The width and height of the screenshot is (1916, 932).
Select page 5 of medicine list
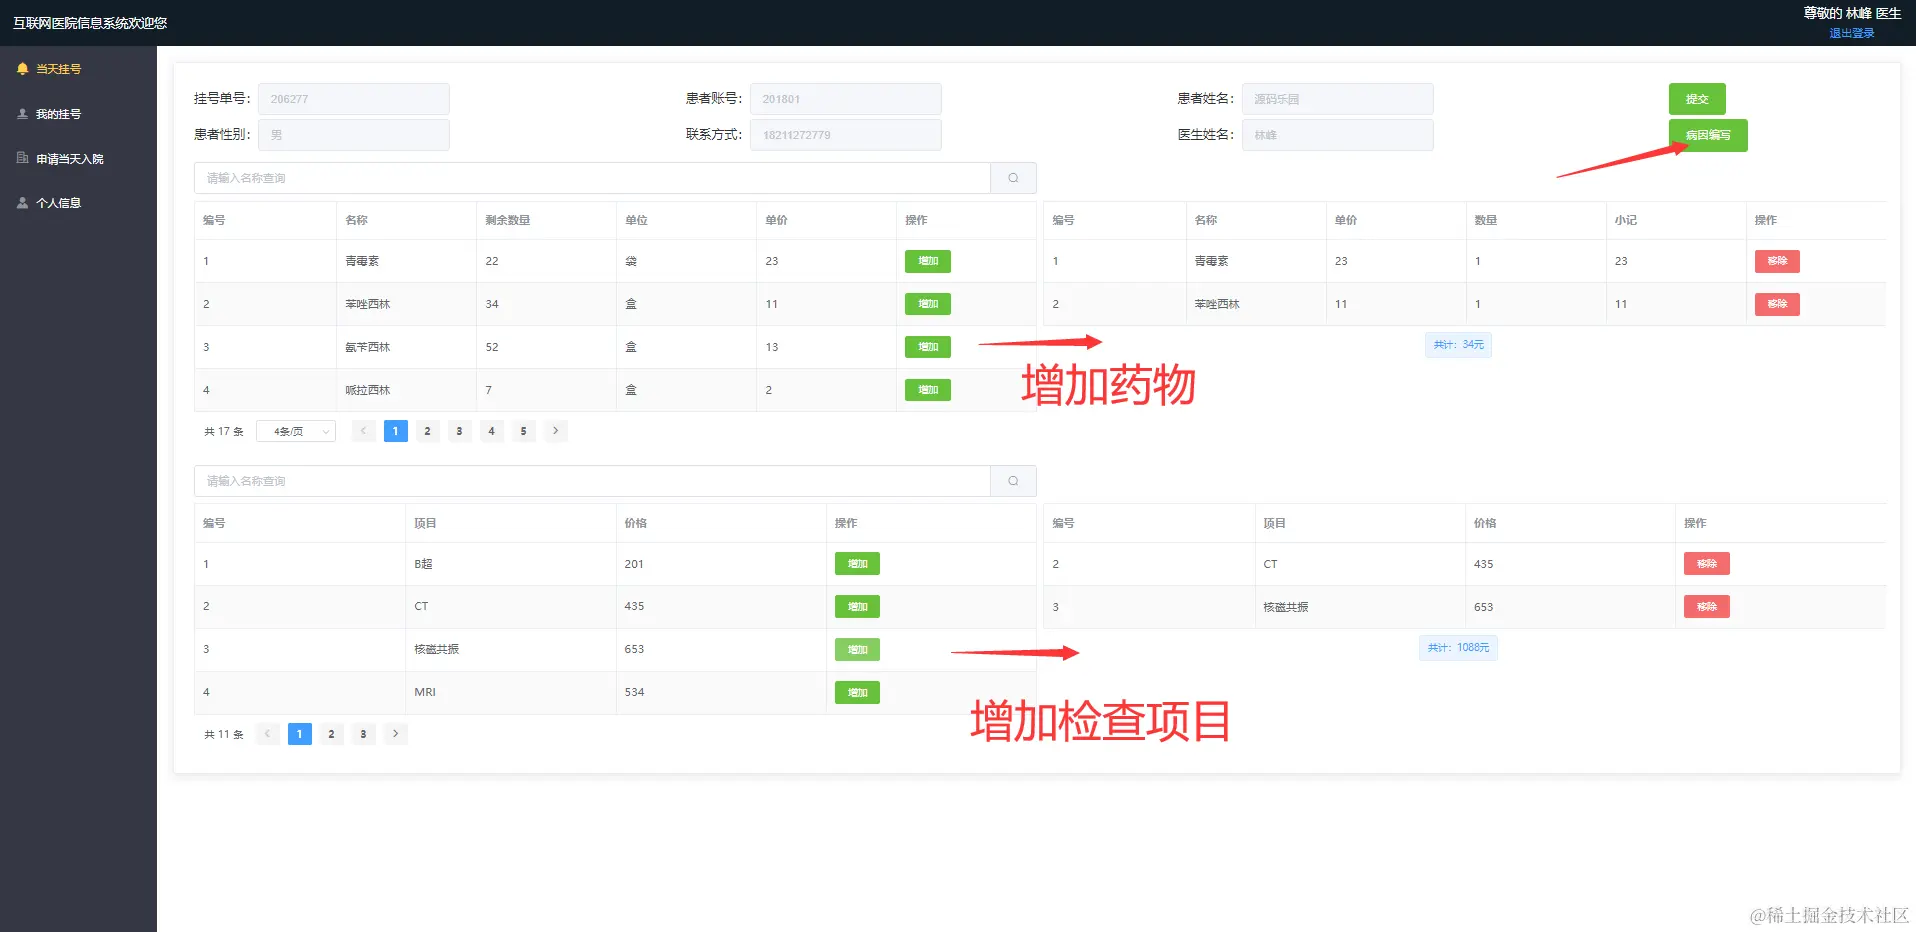(524, 431)
